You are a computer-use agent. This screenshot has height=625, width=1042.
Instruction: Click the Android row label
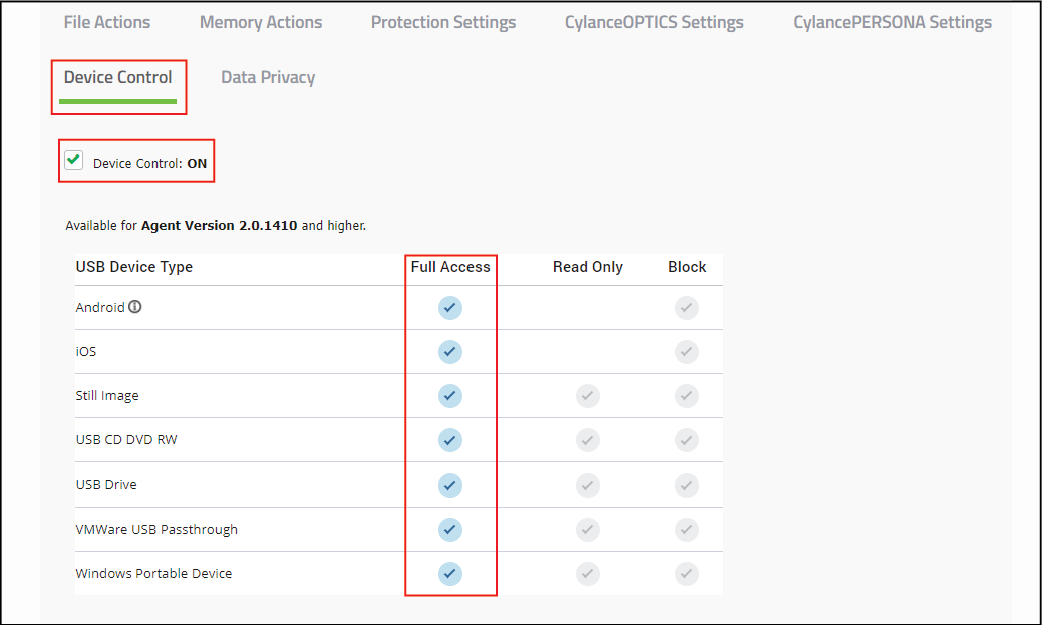point(100,307)
